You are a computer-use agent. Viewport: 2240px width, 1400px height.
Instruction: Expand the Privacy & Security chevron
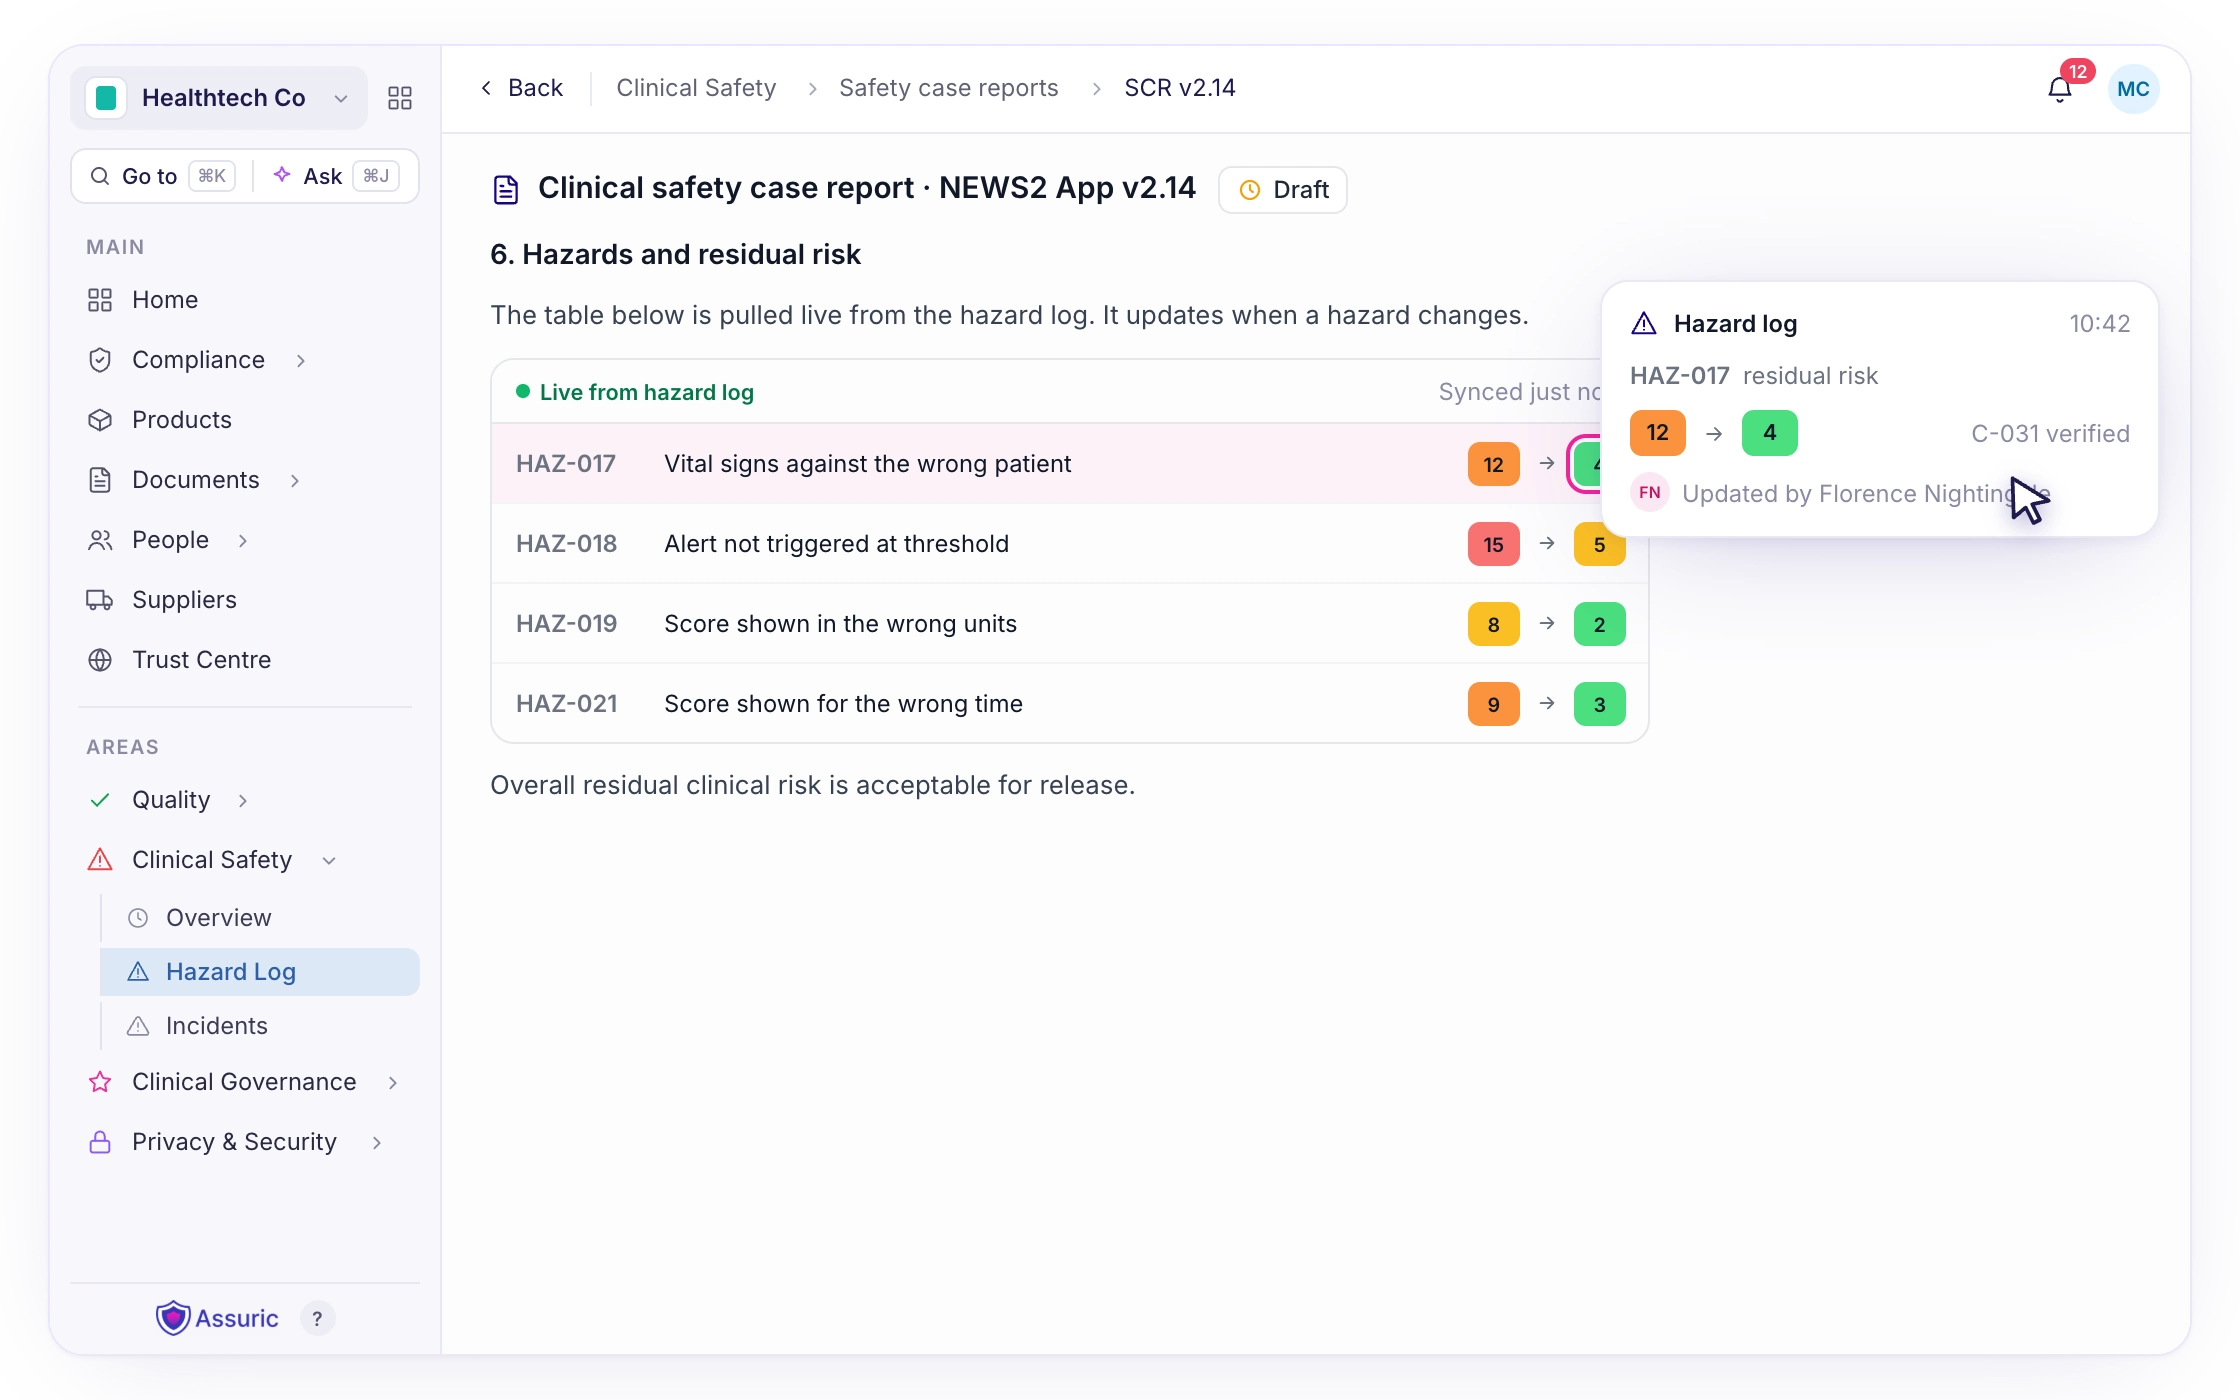[x=377, y=1142]
